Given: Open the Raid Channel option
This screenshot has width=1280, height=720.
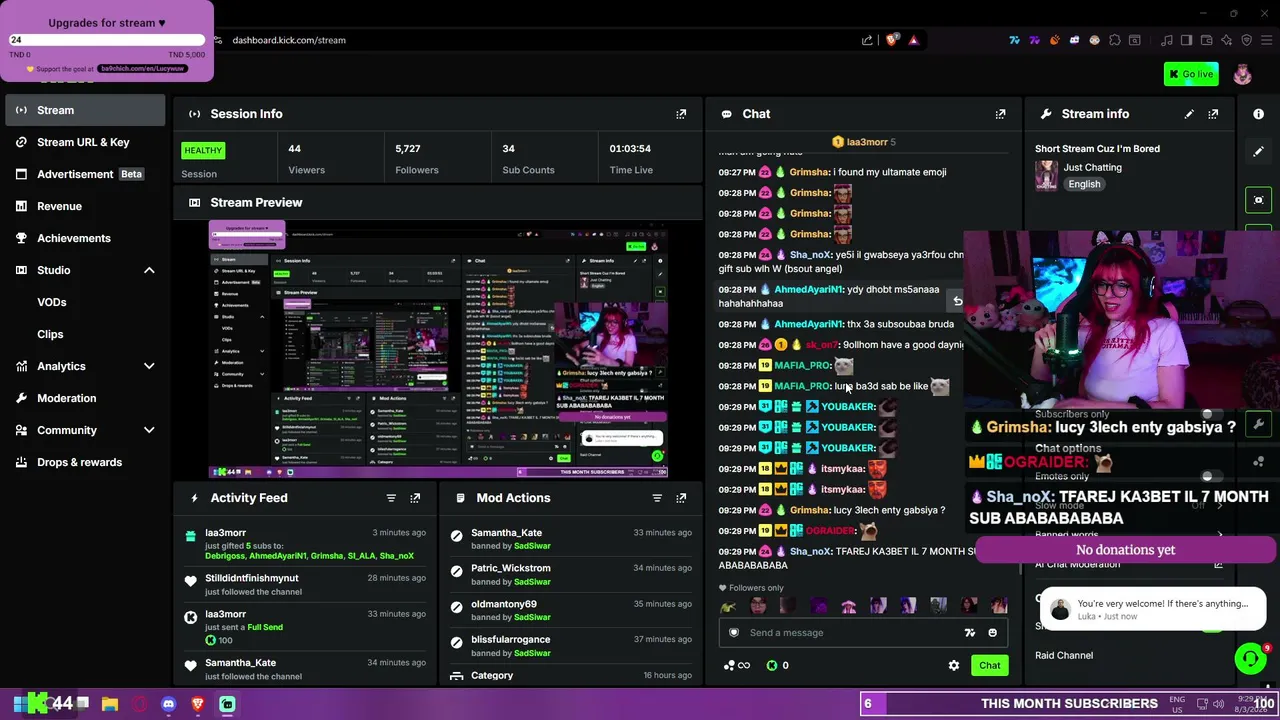Looking at the screenshot, I should pos(1064,656).
